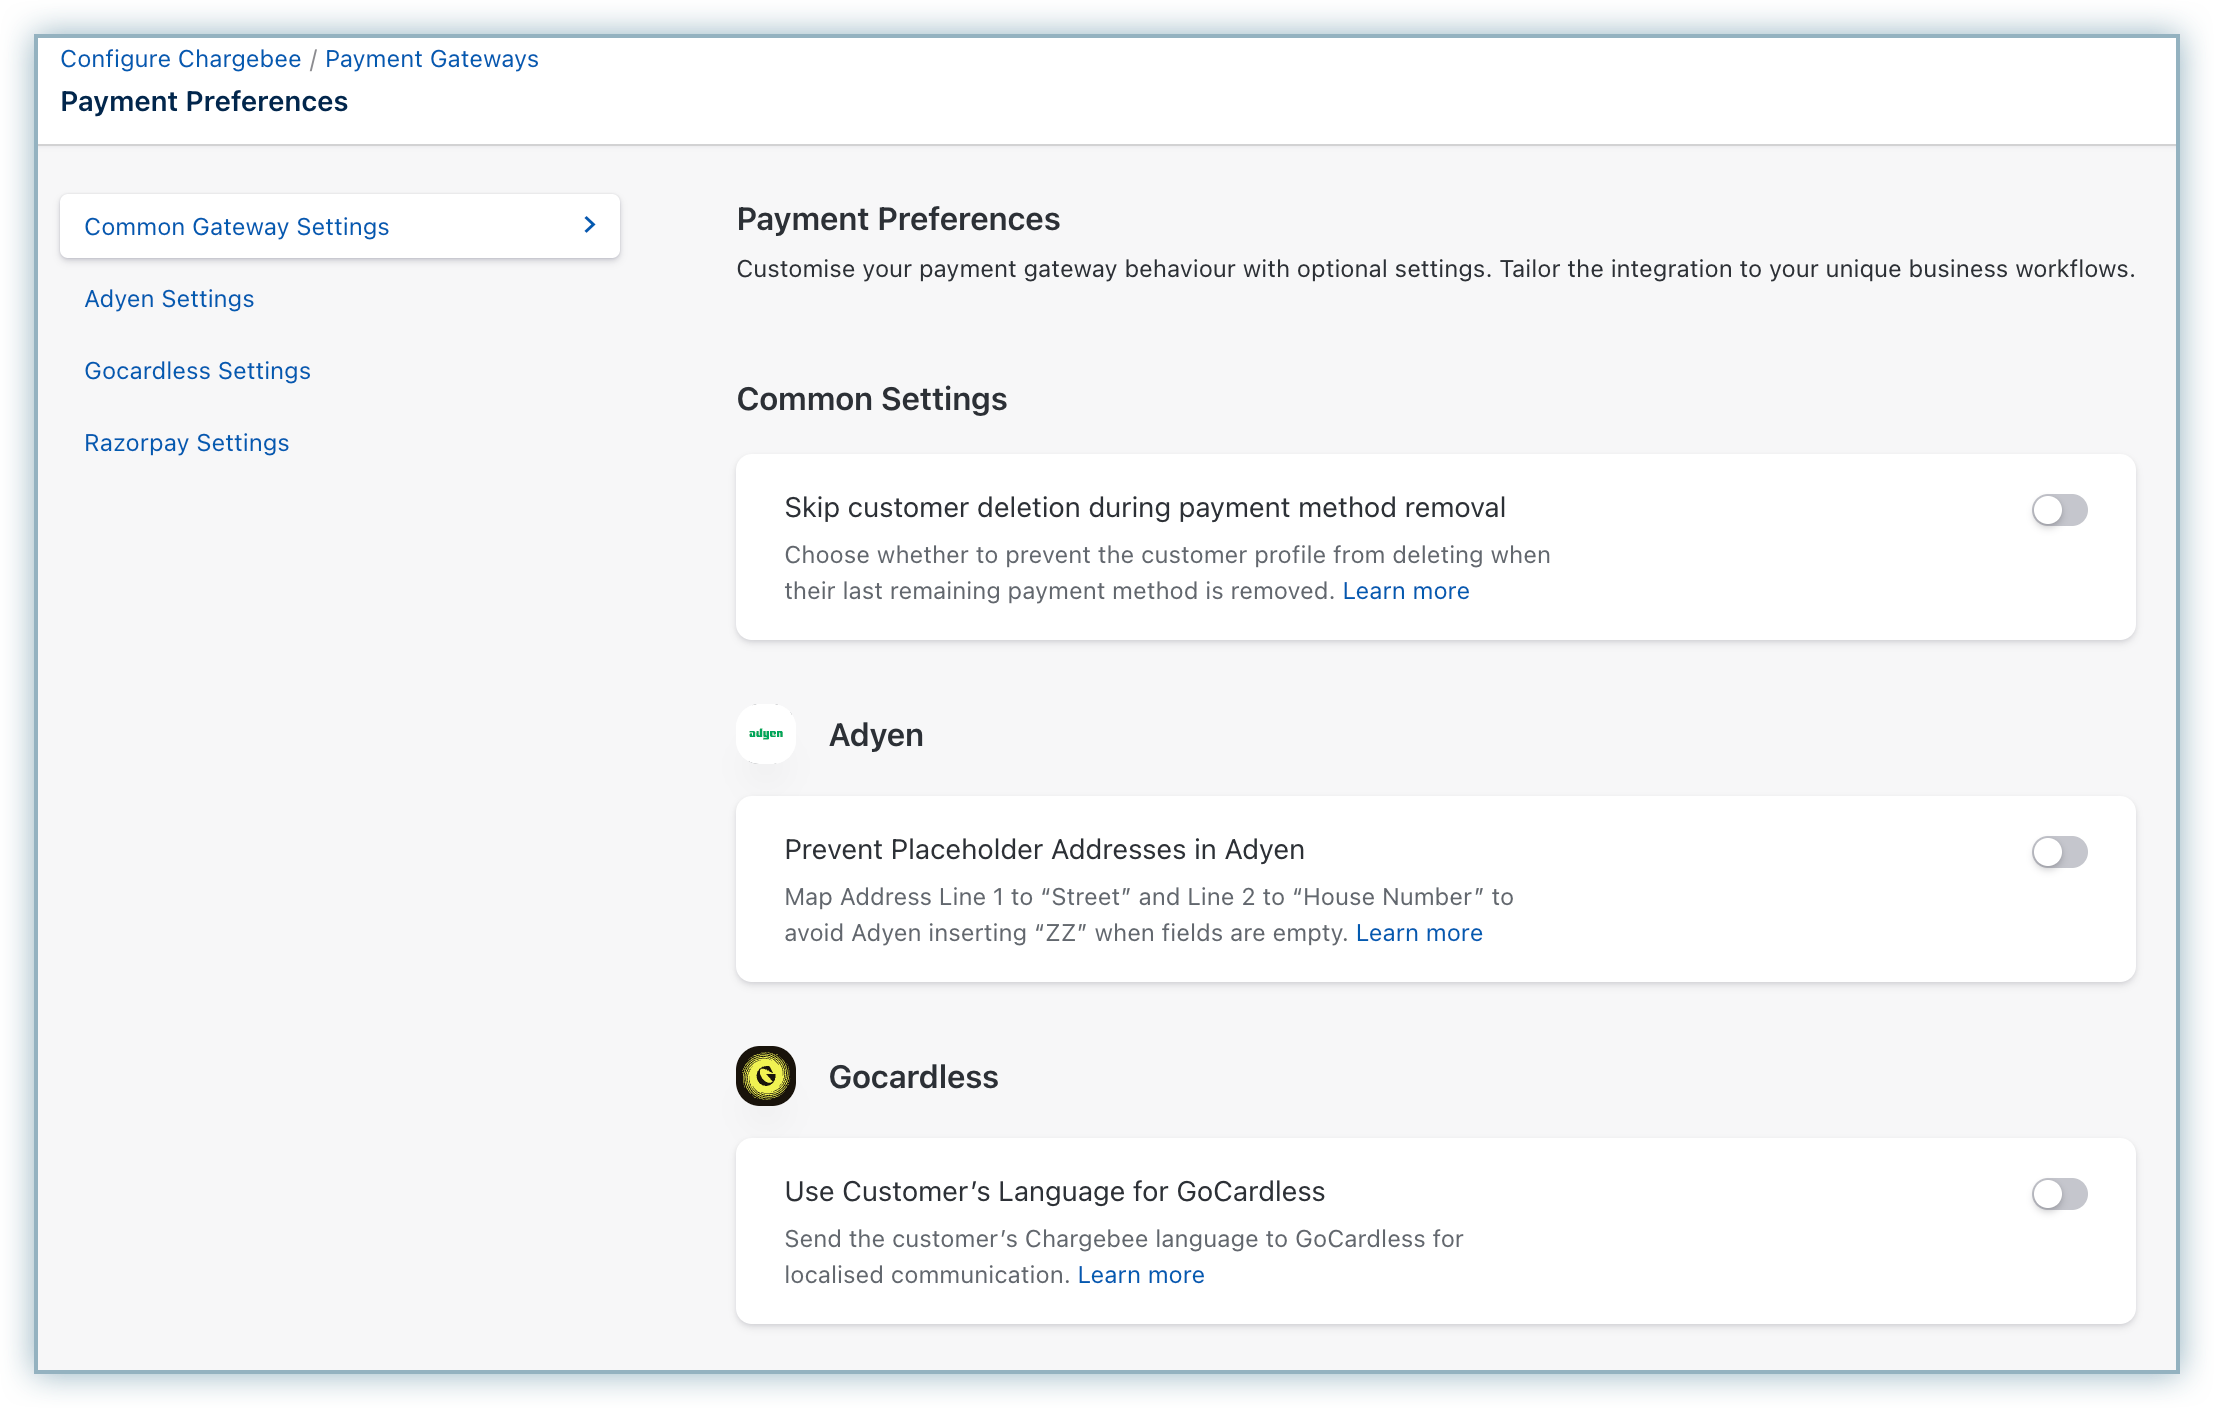Click Payment Preferences page title

tap(204, 102)
